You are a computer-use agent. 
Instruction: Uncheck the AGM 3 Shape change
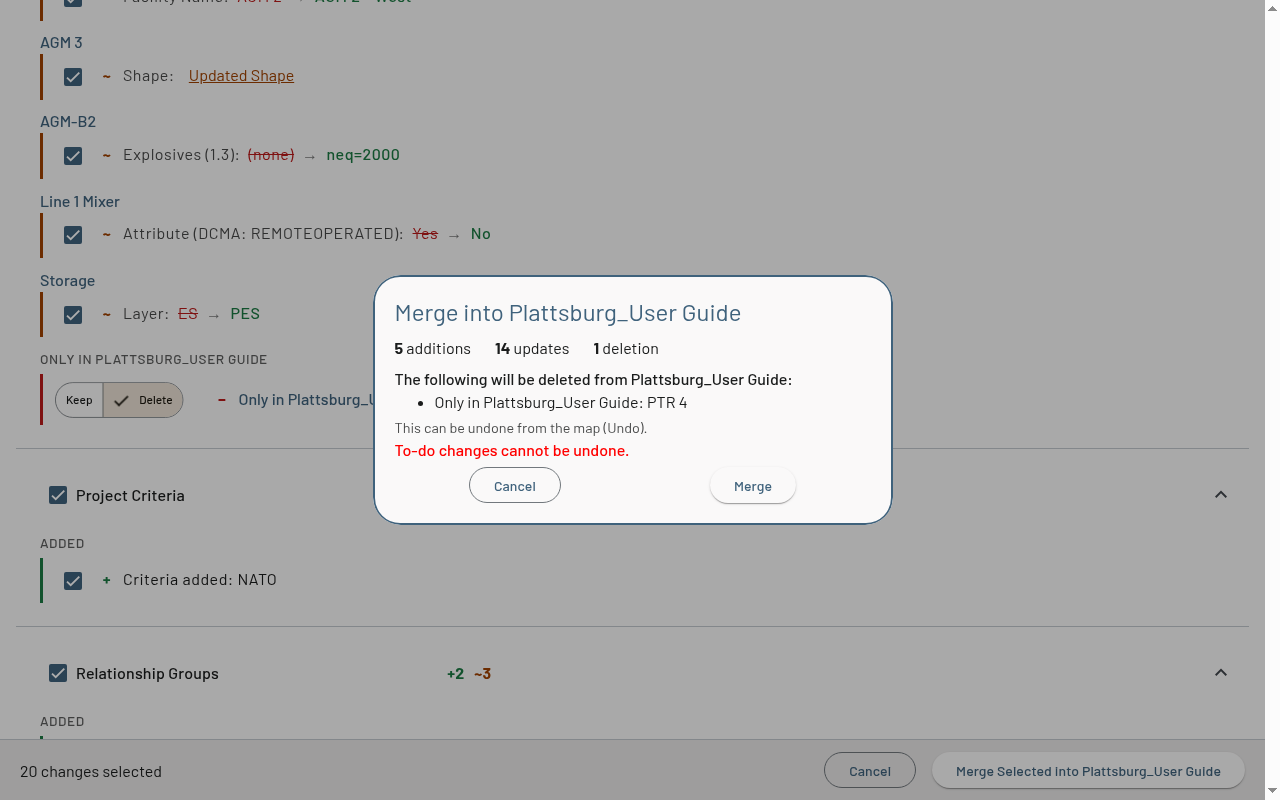(73, 76)
